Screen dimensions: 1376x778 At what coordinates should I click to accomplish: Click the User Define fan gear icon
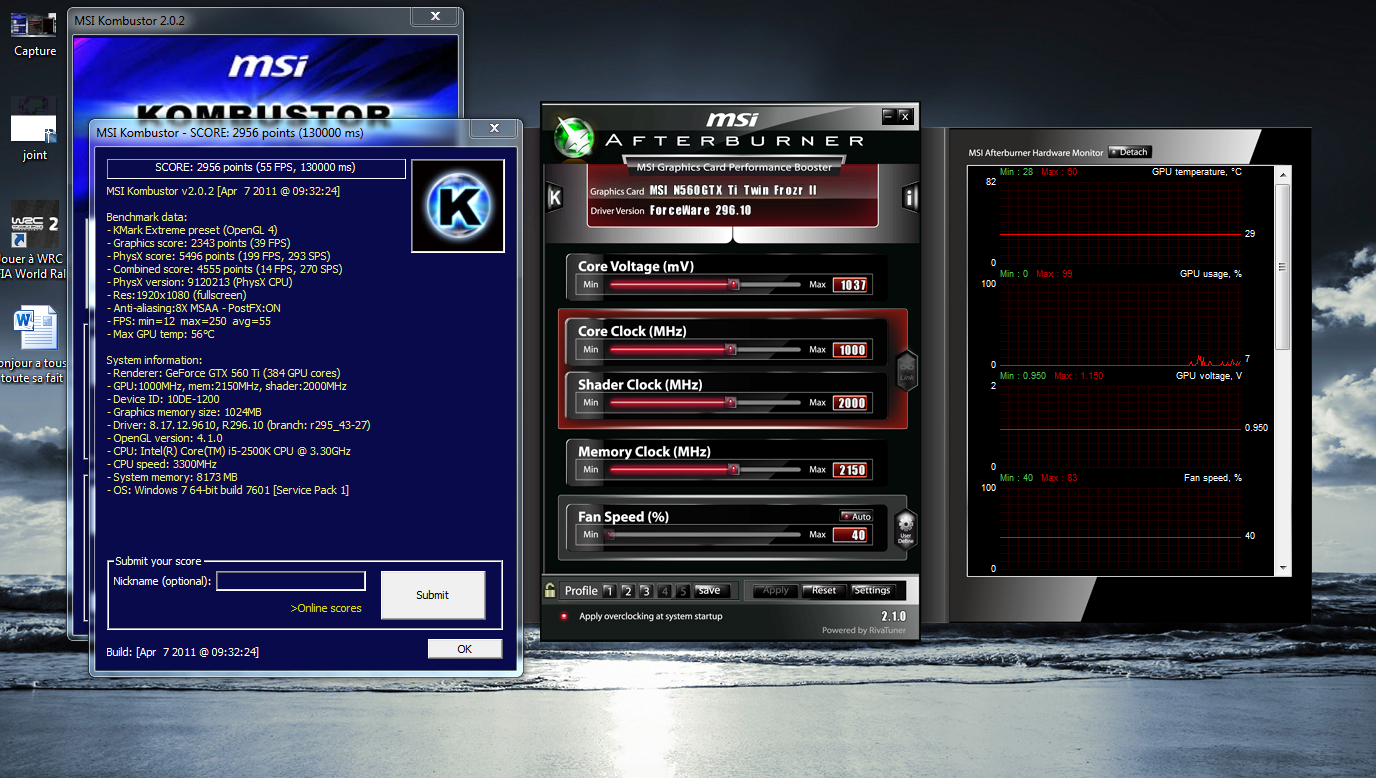pyautogui.click(x=905, y=527)
